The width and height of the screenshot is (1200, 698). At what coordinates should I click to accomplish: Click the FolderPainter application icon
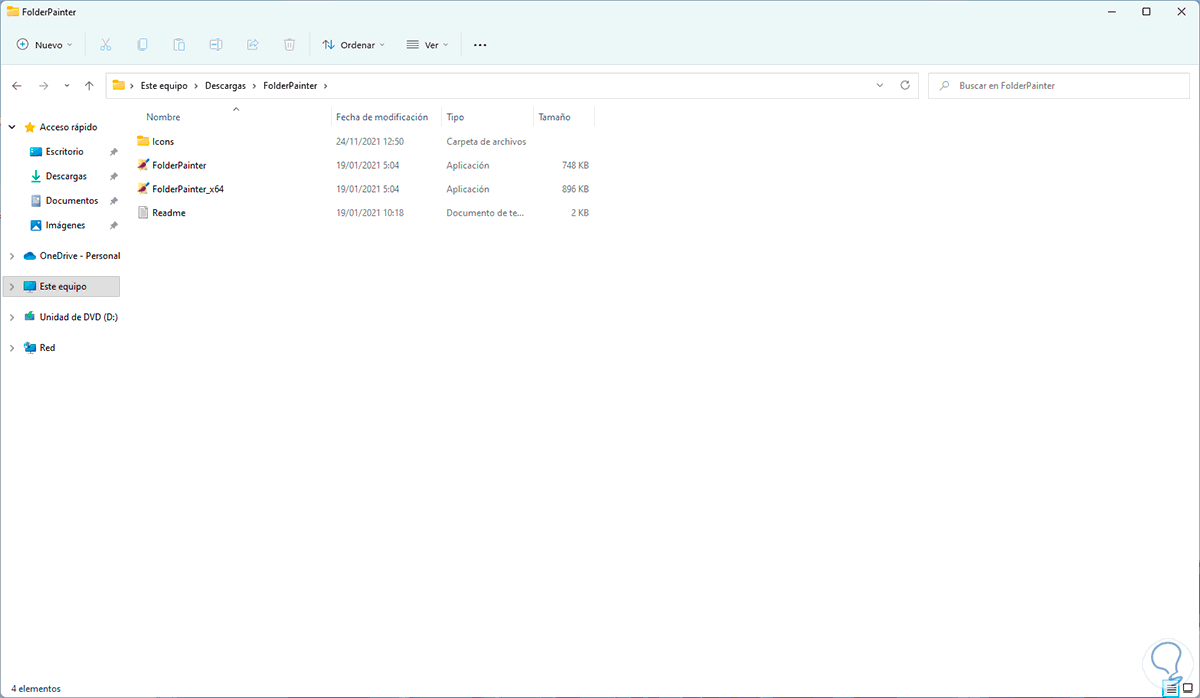coord(143,165)
